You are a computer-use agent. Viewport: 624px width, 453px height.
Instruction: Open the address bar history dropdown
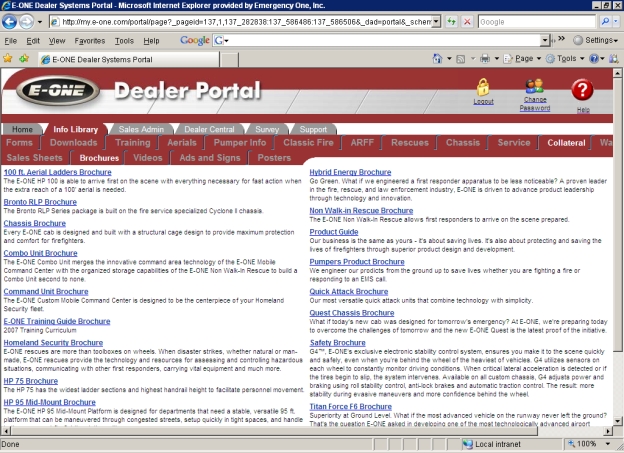click(437, 21)
